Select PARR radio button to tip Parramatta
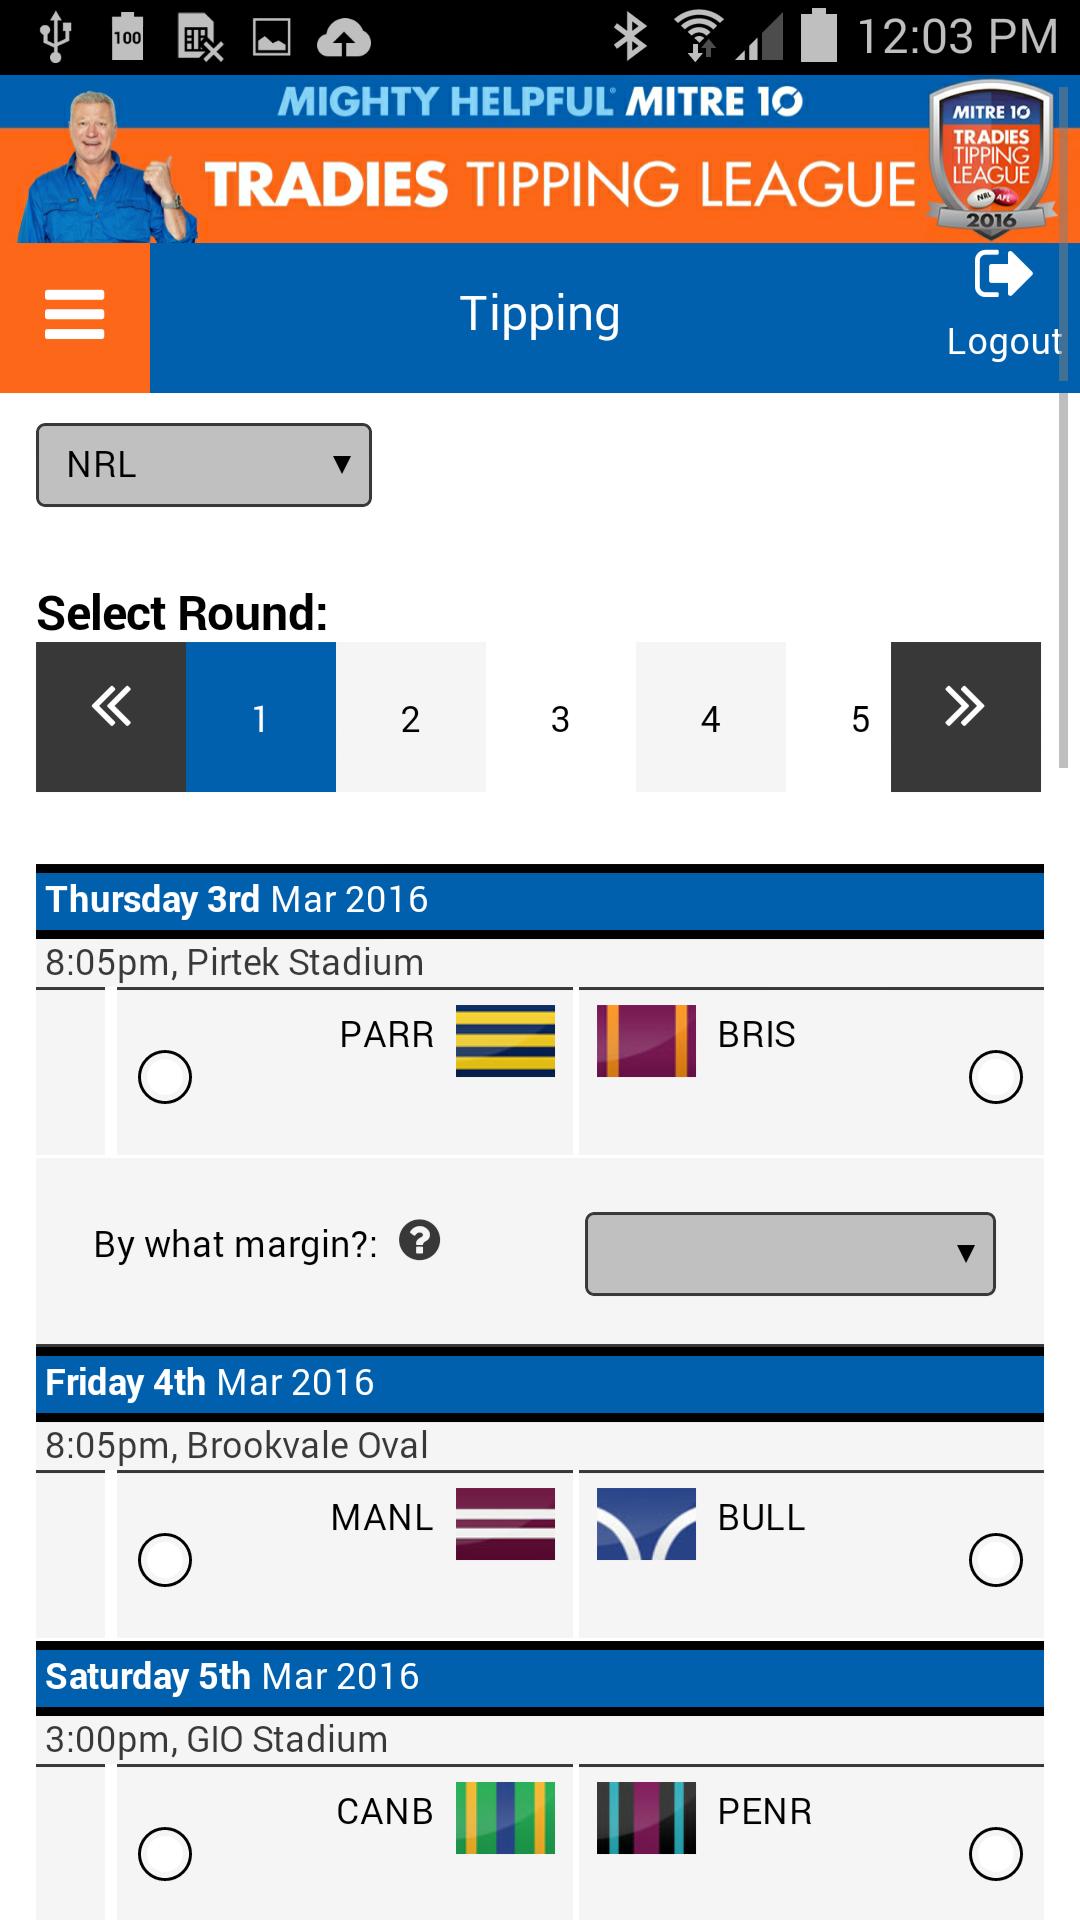Image resolution: width=1080 pixels, height=1920 pixels. [166, 1077]
